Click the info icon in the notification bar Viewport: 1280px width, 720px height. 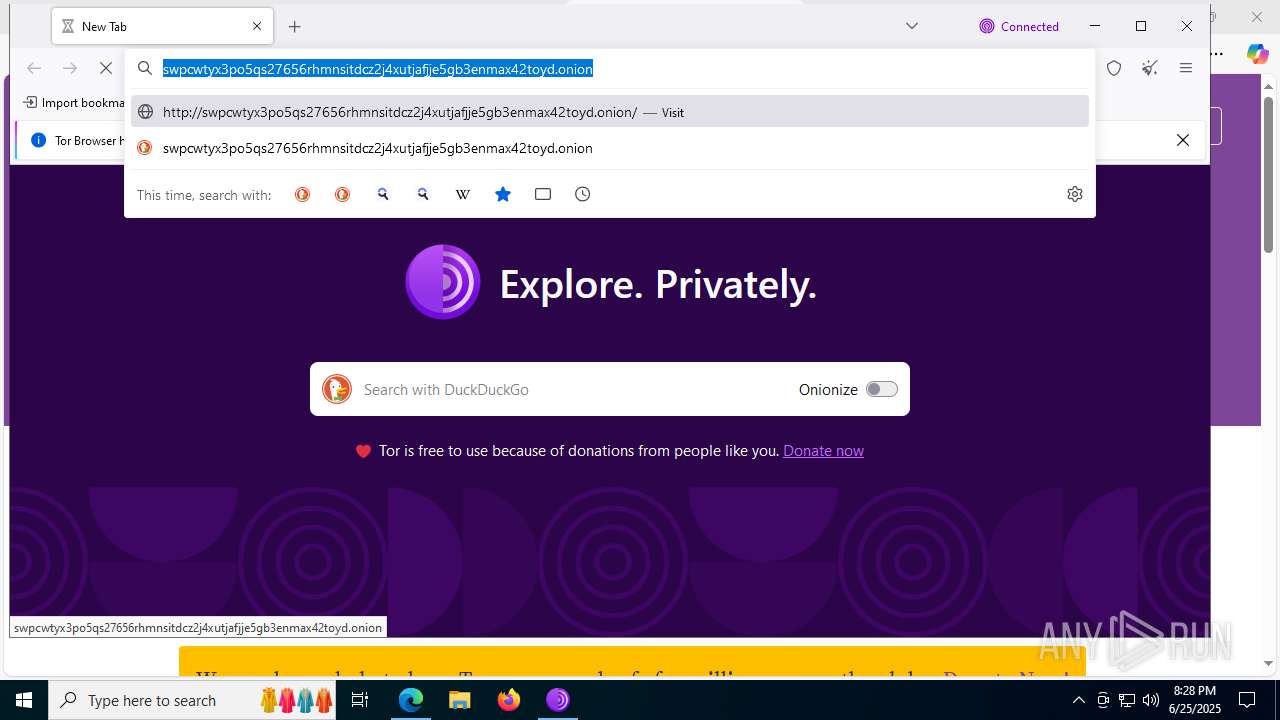tap(38, 140)
